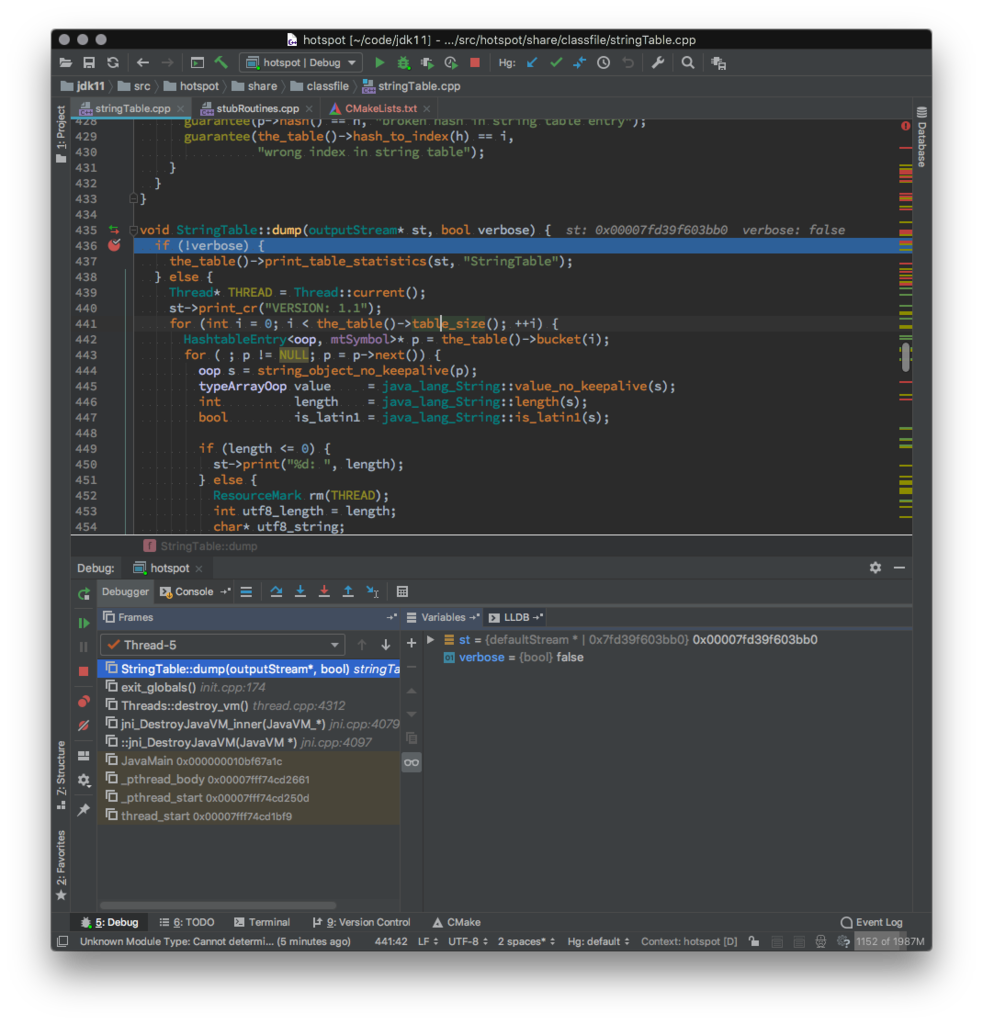Show Hg history clock icon
This screenshot has width=983, height=1024.
pyautogui.click(x=604, y=63)
